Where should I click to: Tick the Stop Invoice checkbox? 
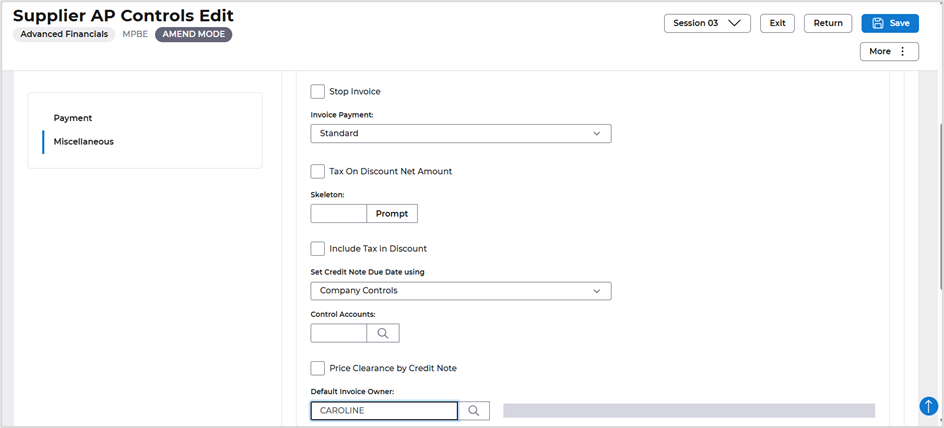[317, 91]
